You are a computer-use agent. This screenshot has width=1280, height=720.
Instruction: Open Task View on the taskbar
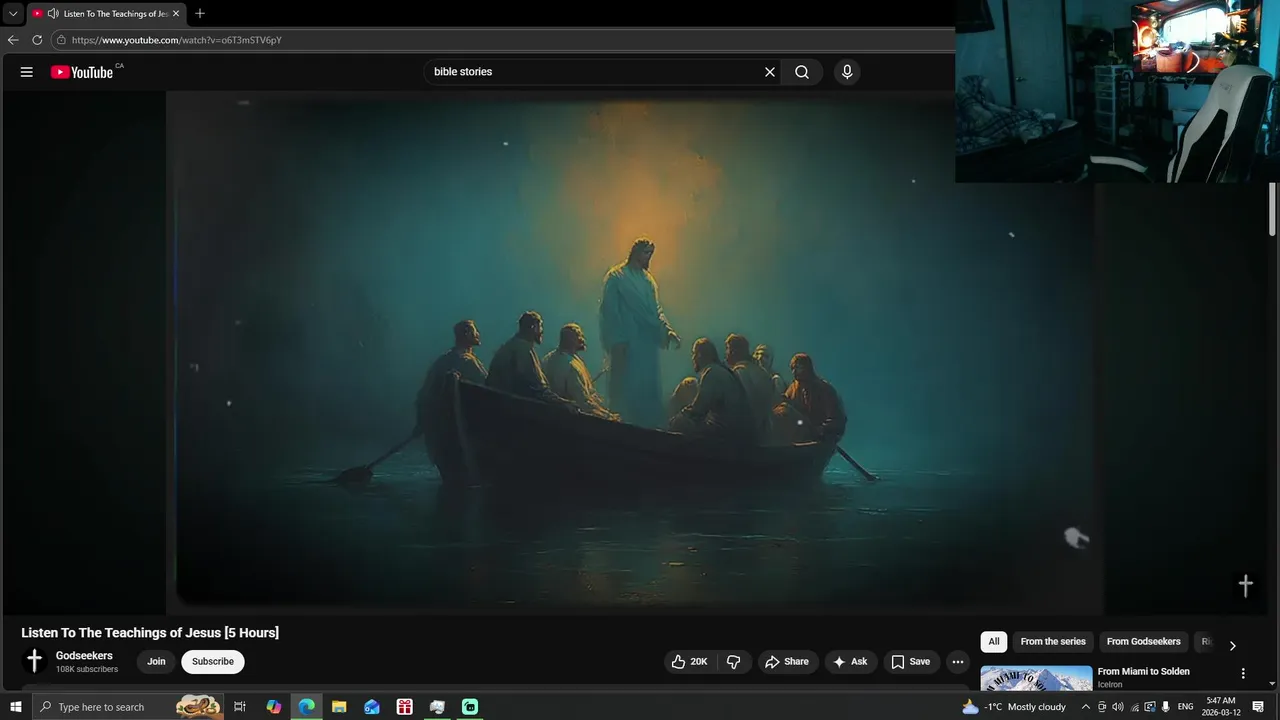coord(240,707)
